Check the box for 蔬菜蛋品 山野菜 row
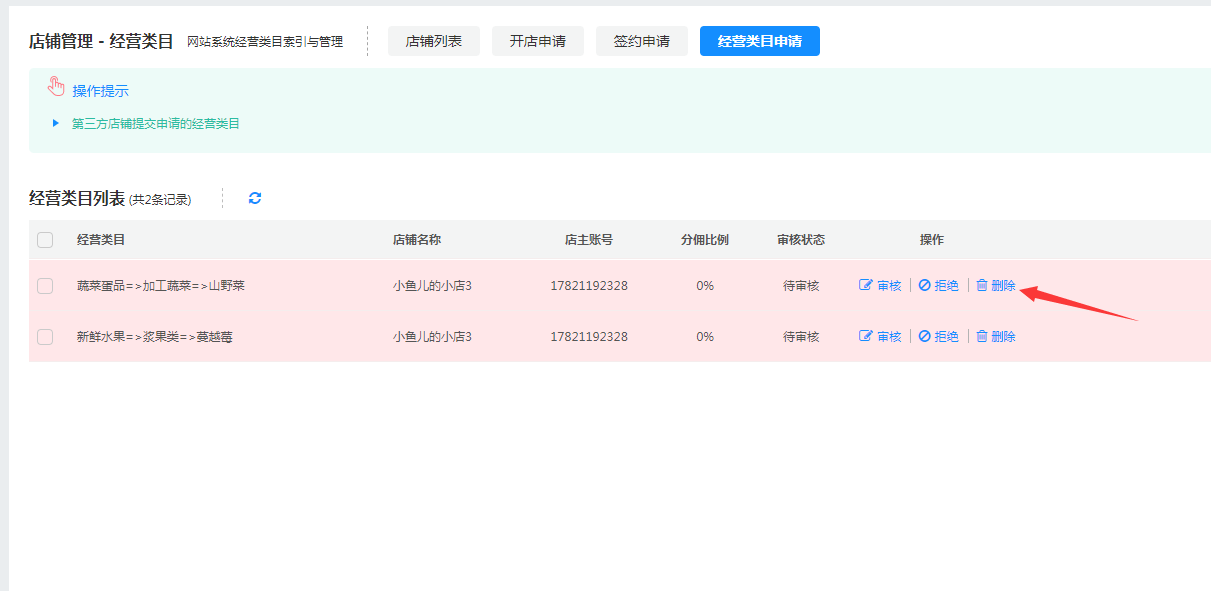Viewport: 1211px width, 591px height. pos(45,286)
